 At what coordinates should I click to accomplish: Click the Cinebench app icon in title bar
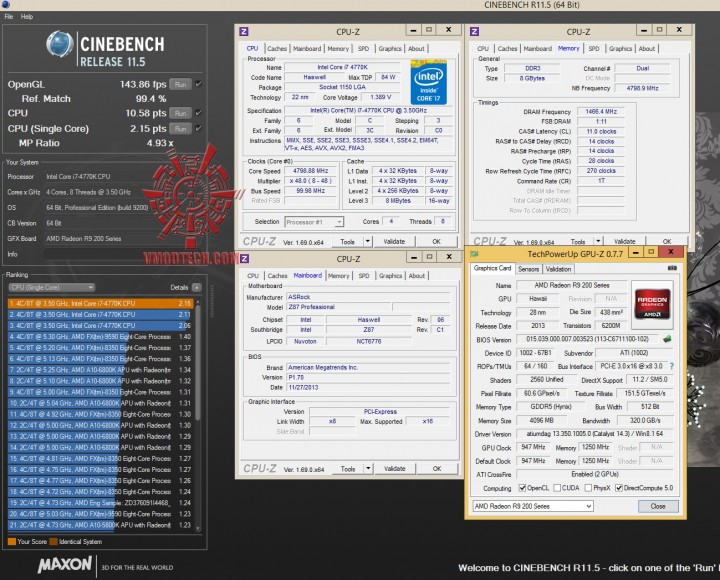pyautogui.click(x=5, y=5)
